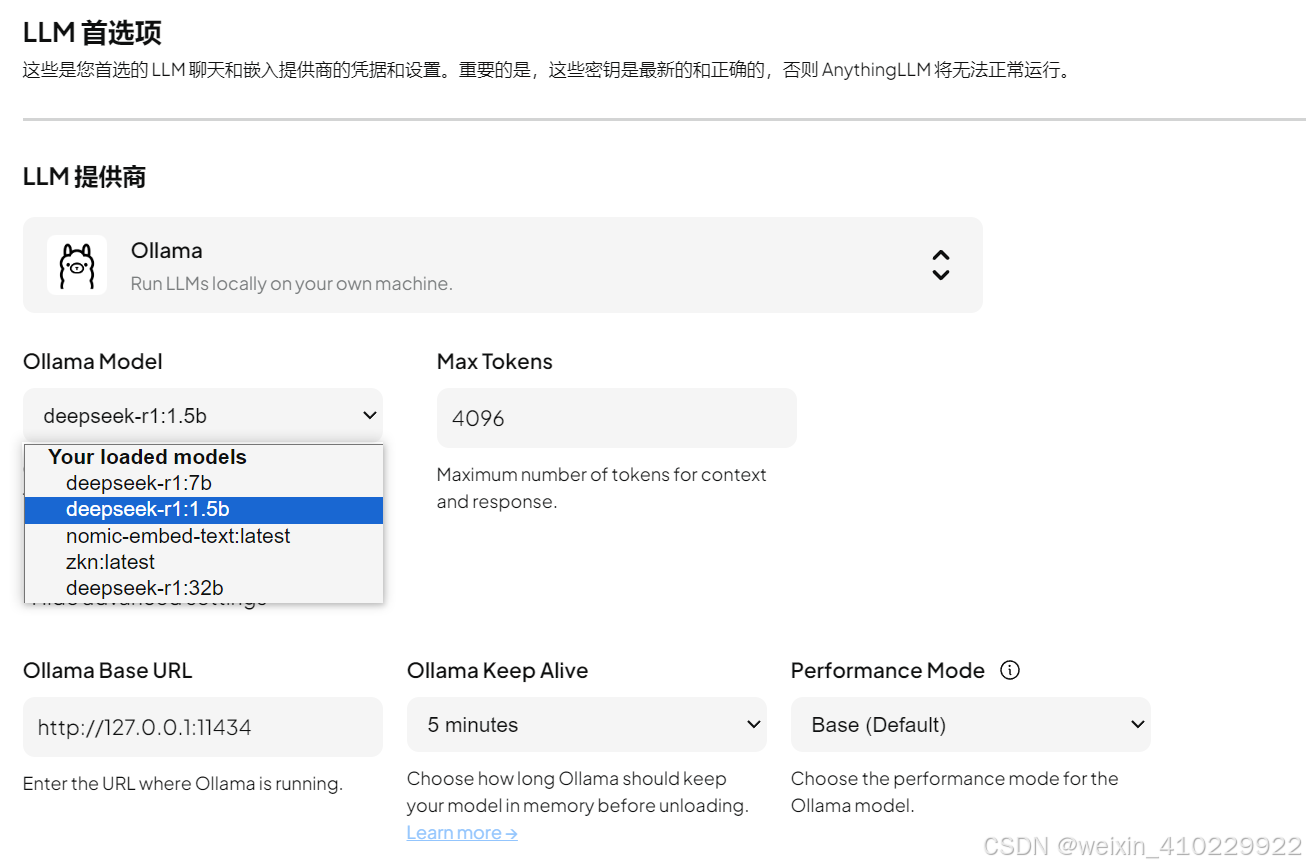Image resolution: width=1306 pixels, height=868 pixels.
Task: Click the 'Ollama Keep Alive' label
Action: click(497, 671)
